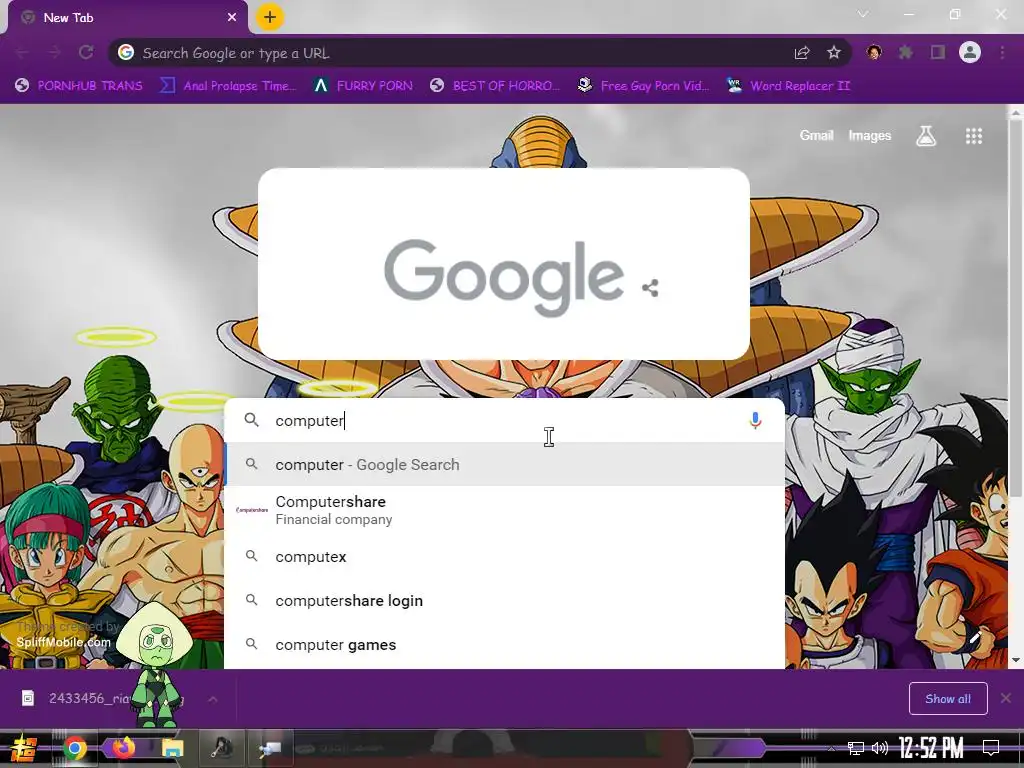Expand the download item options chevron
The height and width of the screenshot is (768, 1024).
click(213, 699)
